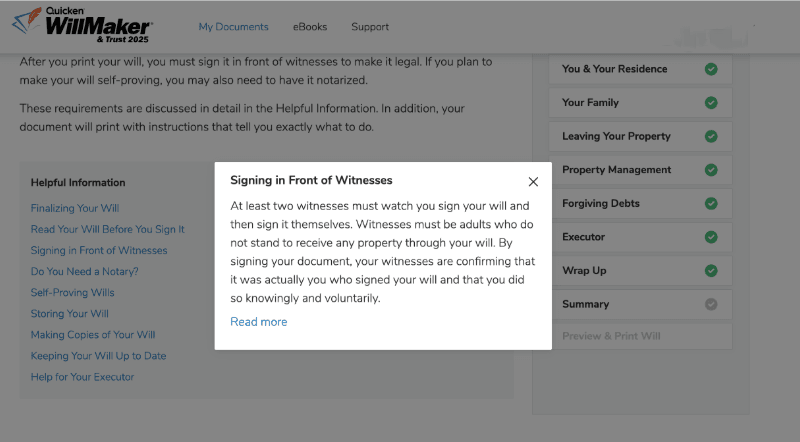Click checkmark beside Property Management
The image size is (800, 442).
pyautogui.click(x=711, y=170)
